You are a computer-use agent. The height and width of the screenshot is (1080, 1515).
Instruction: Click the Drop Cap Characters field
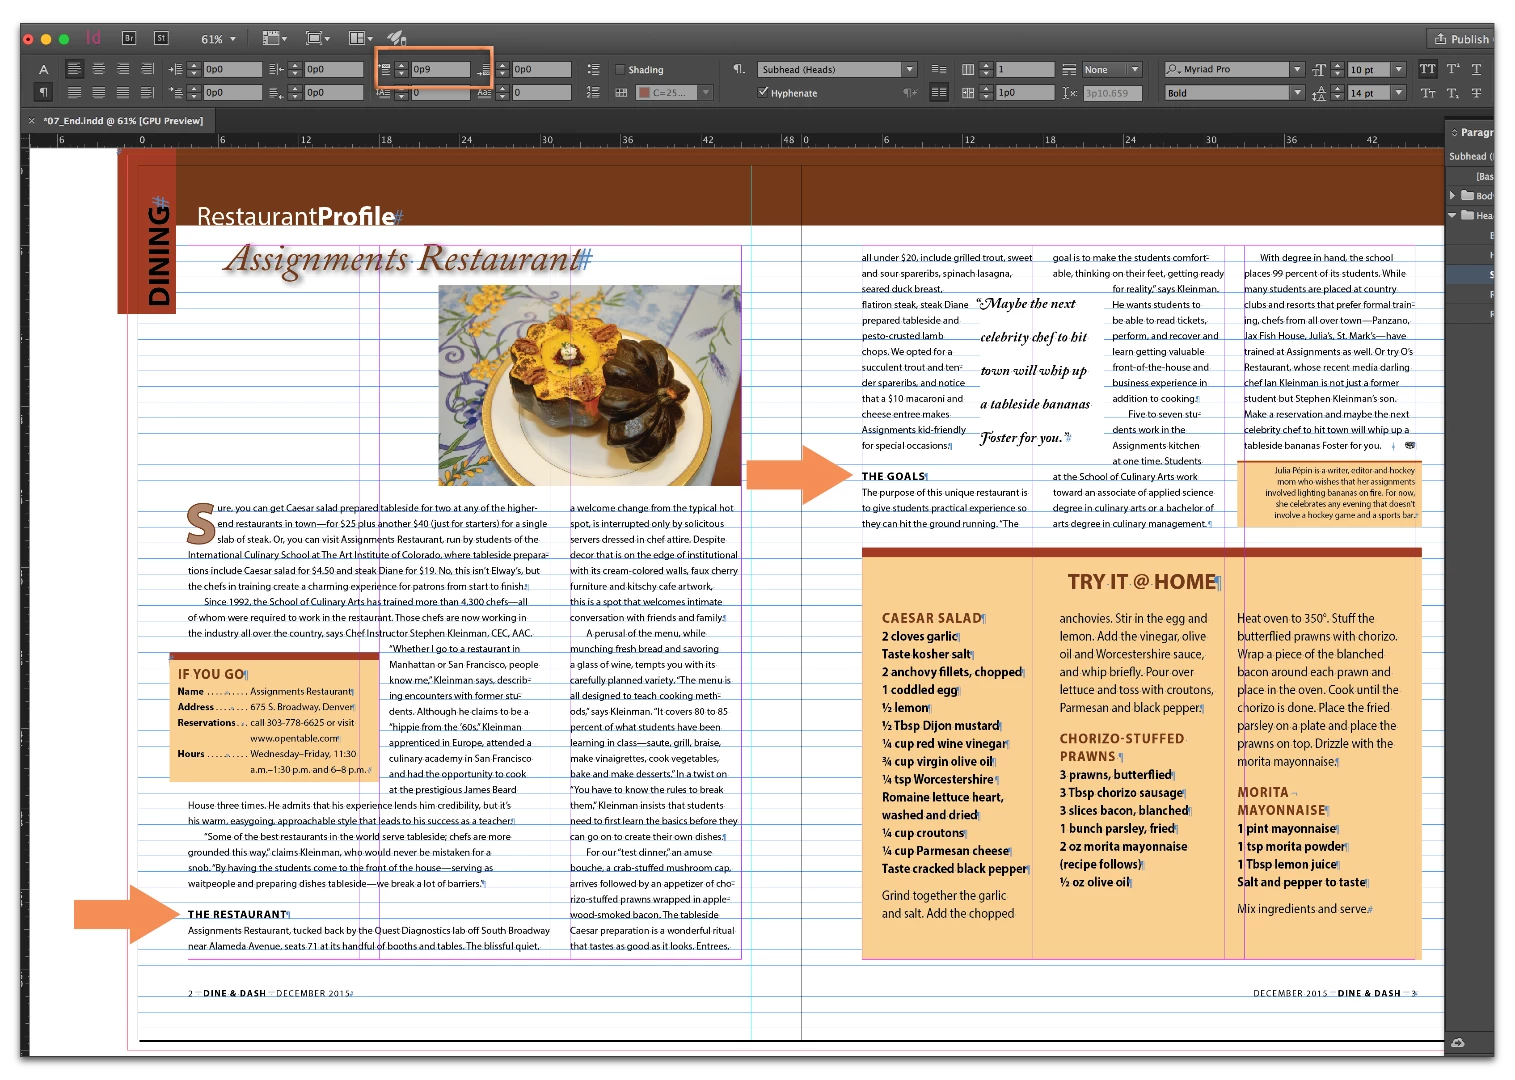pyautogui.click(x=541, y=92)
